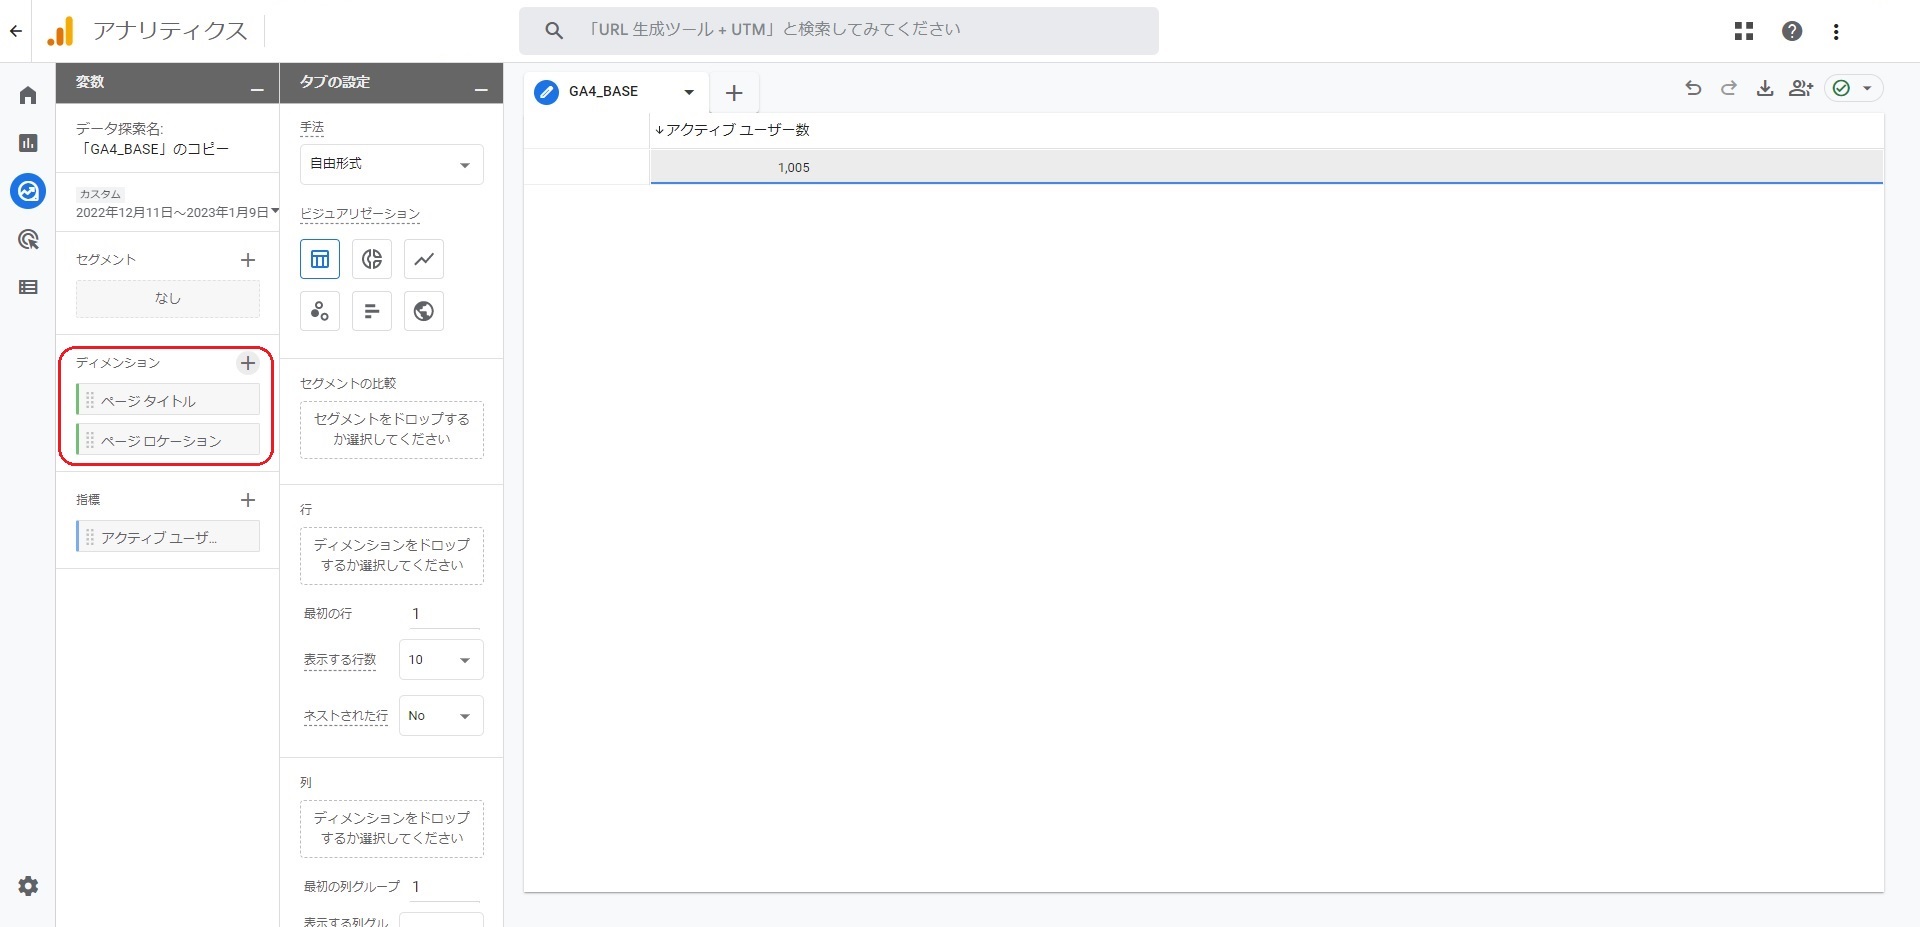Add a dimension with plus icon

point(248,363)
